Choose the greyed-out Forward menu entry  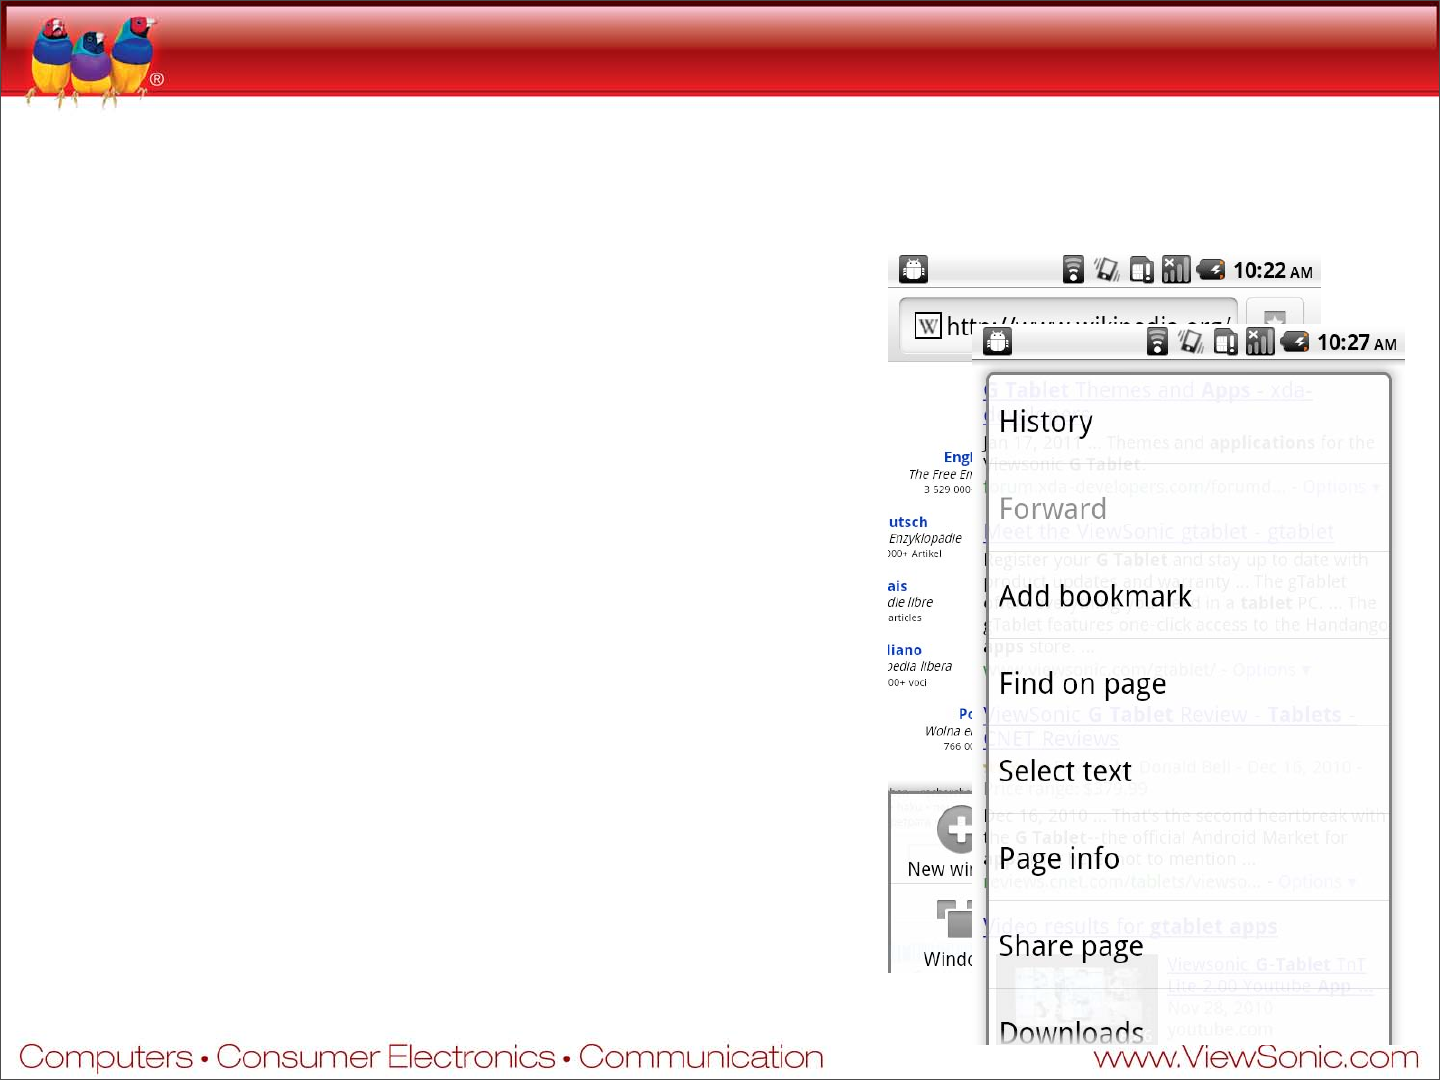[1188, 508]
